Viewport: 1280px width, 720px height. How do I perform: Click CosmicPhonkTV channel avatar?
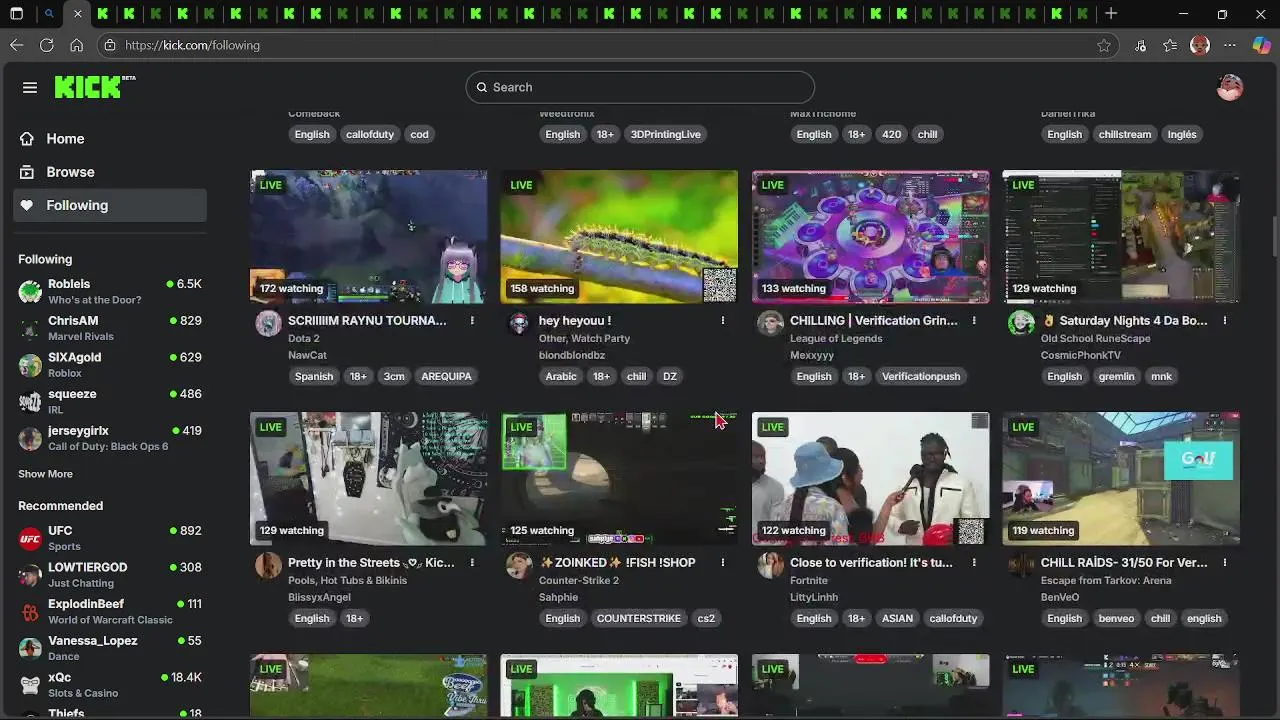1021,323
